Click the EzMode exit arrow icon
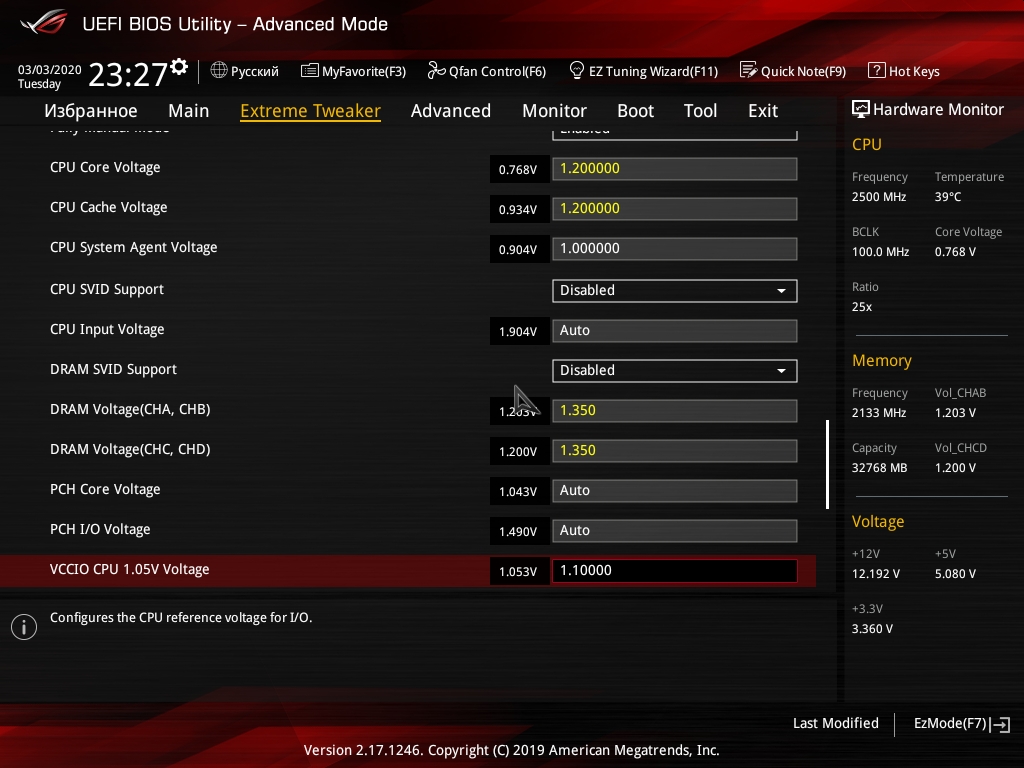This screenshot has width=1024, height=768. (1000, 724)
